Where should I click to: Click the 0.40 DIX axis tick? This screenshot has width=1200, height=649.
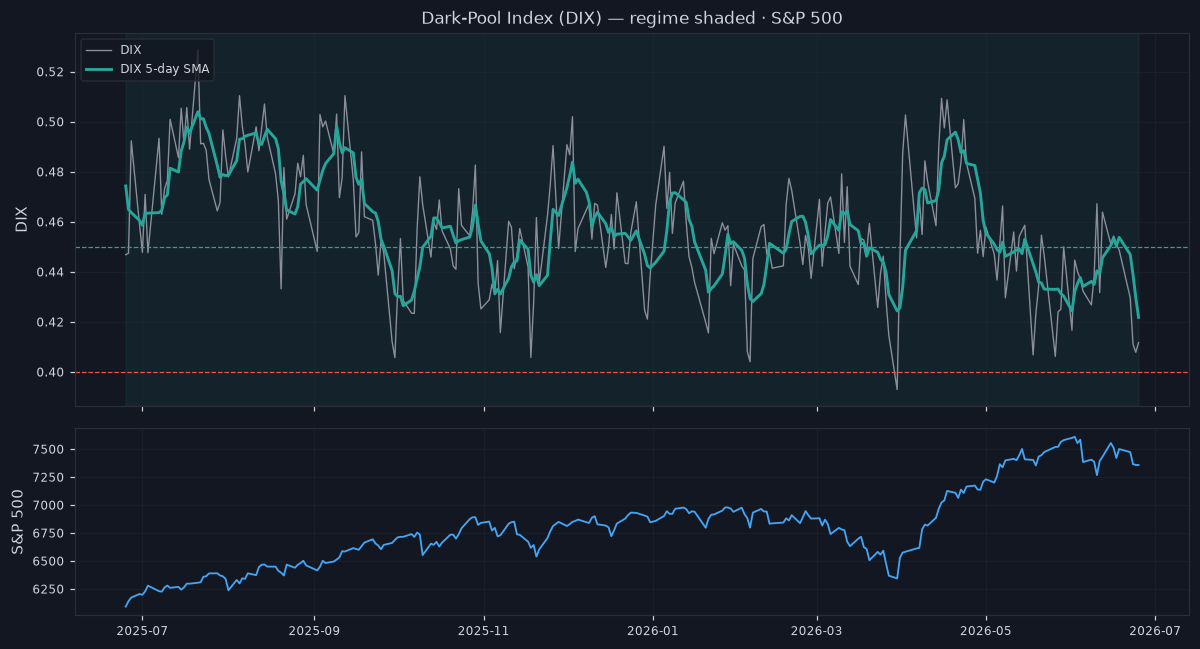(52, 373)
